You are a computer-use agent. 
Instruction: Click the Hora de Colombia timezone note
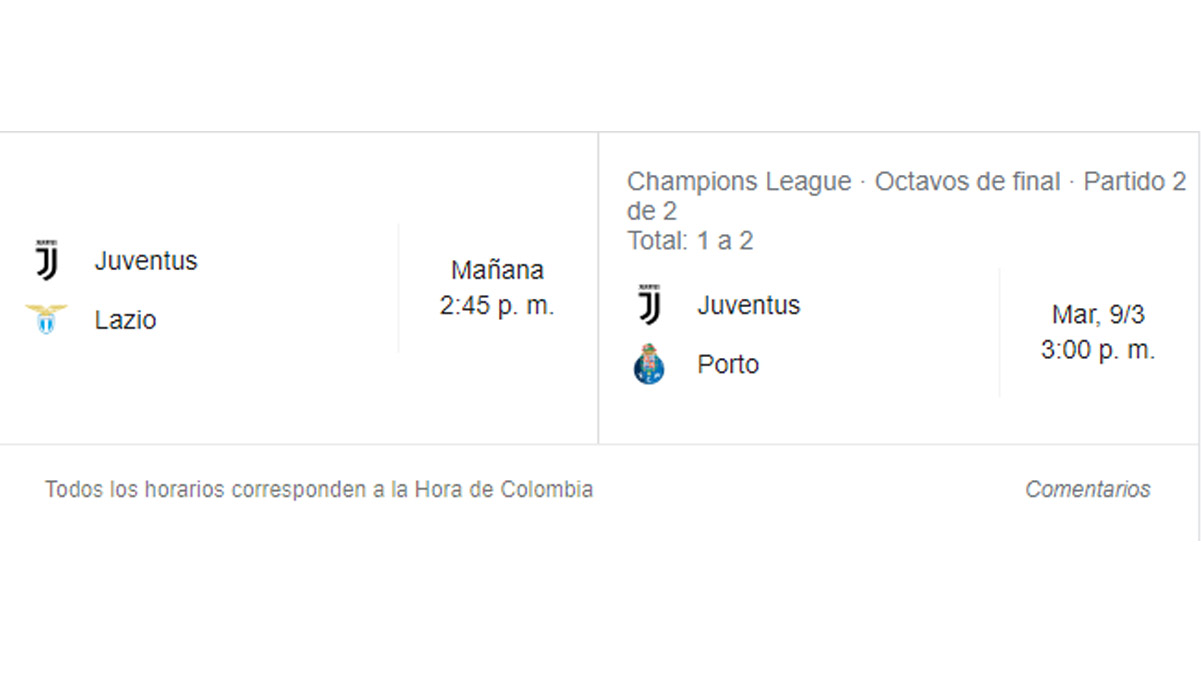504,490
